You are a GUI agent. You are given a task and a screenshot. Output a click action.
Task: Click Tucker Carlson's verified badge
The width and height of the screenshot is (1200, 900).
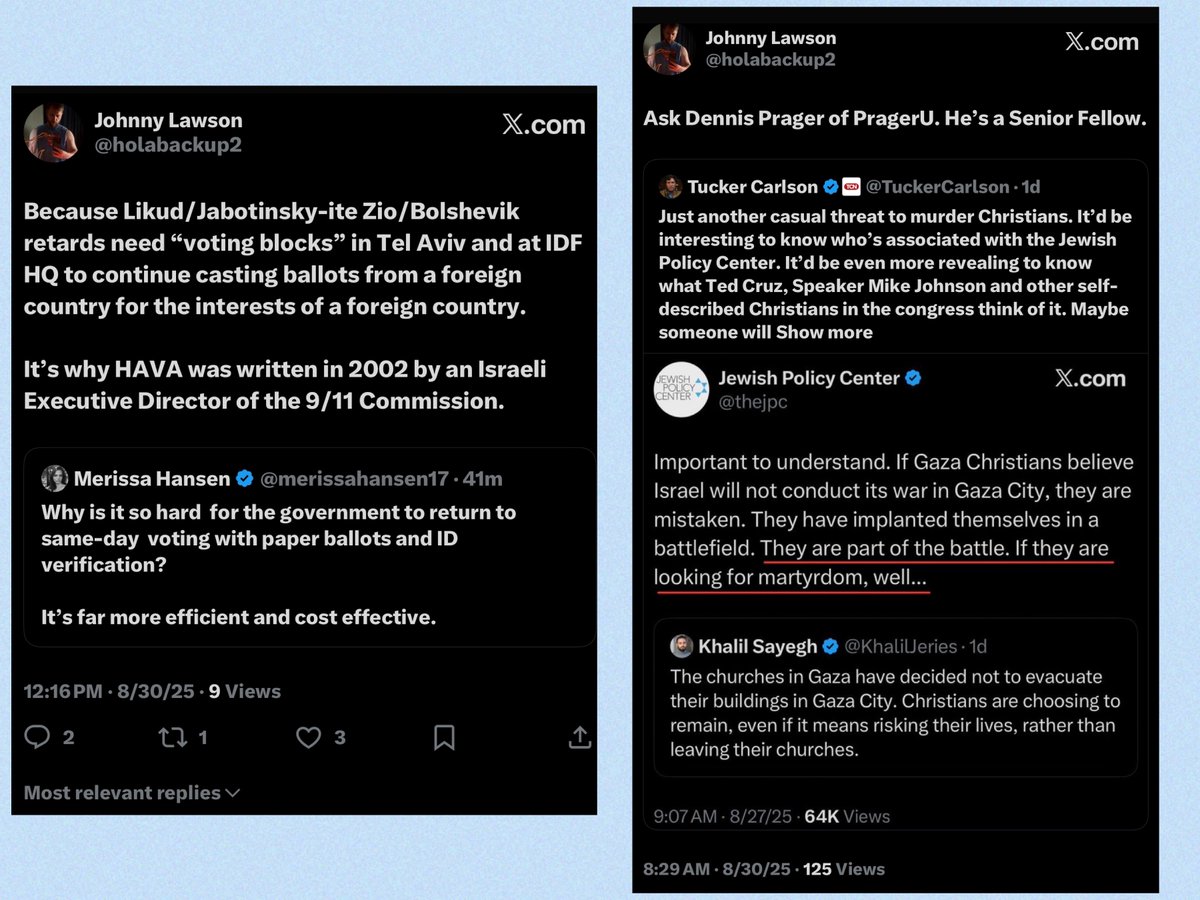coord(829,187)
